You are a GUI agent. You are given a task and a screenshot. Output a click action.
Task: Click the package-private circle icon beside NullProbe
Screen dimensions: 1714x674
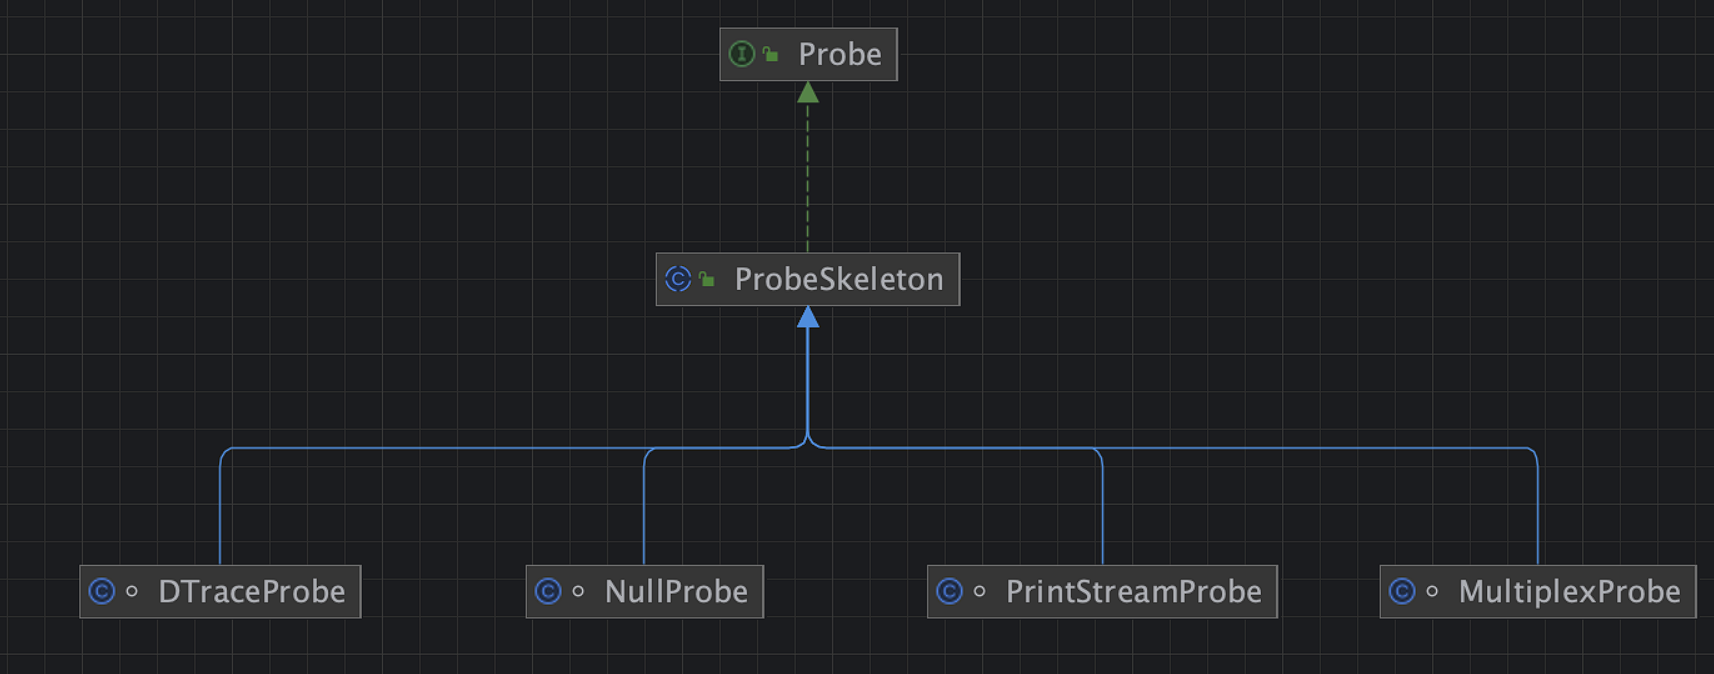pyautogui.click(x=578, y=591)
